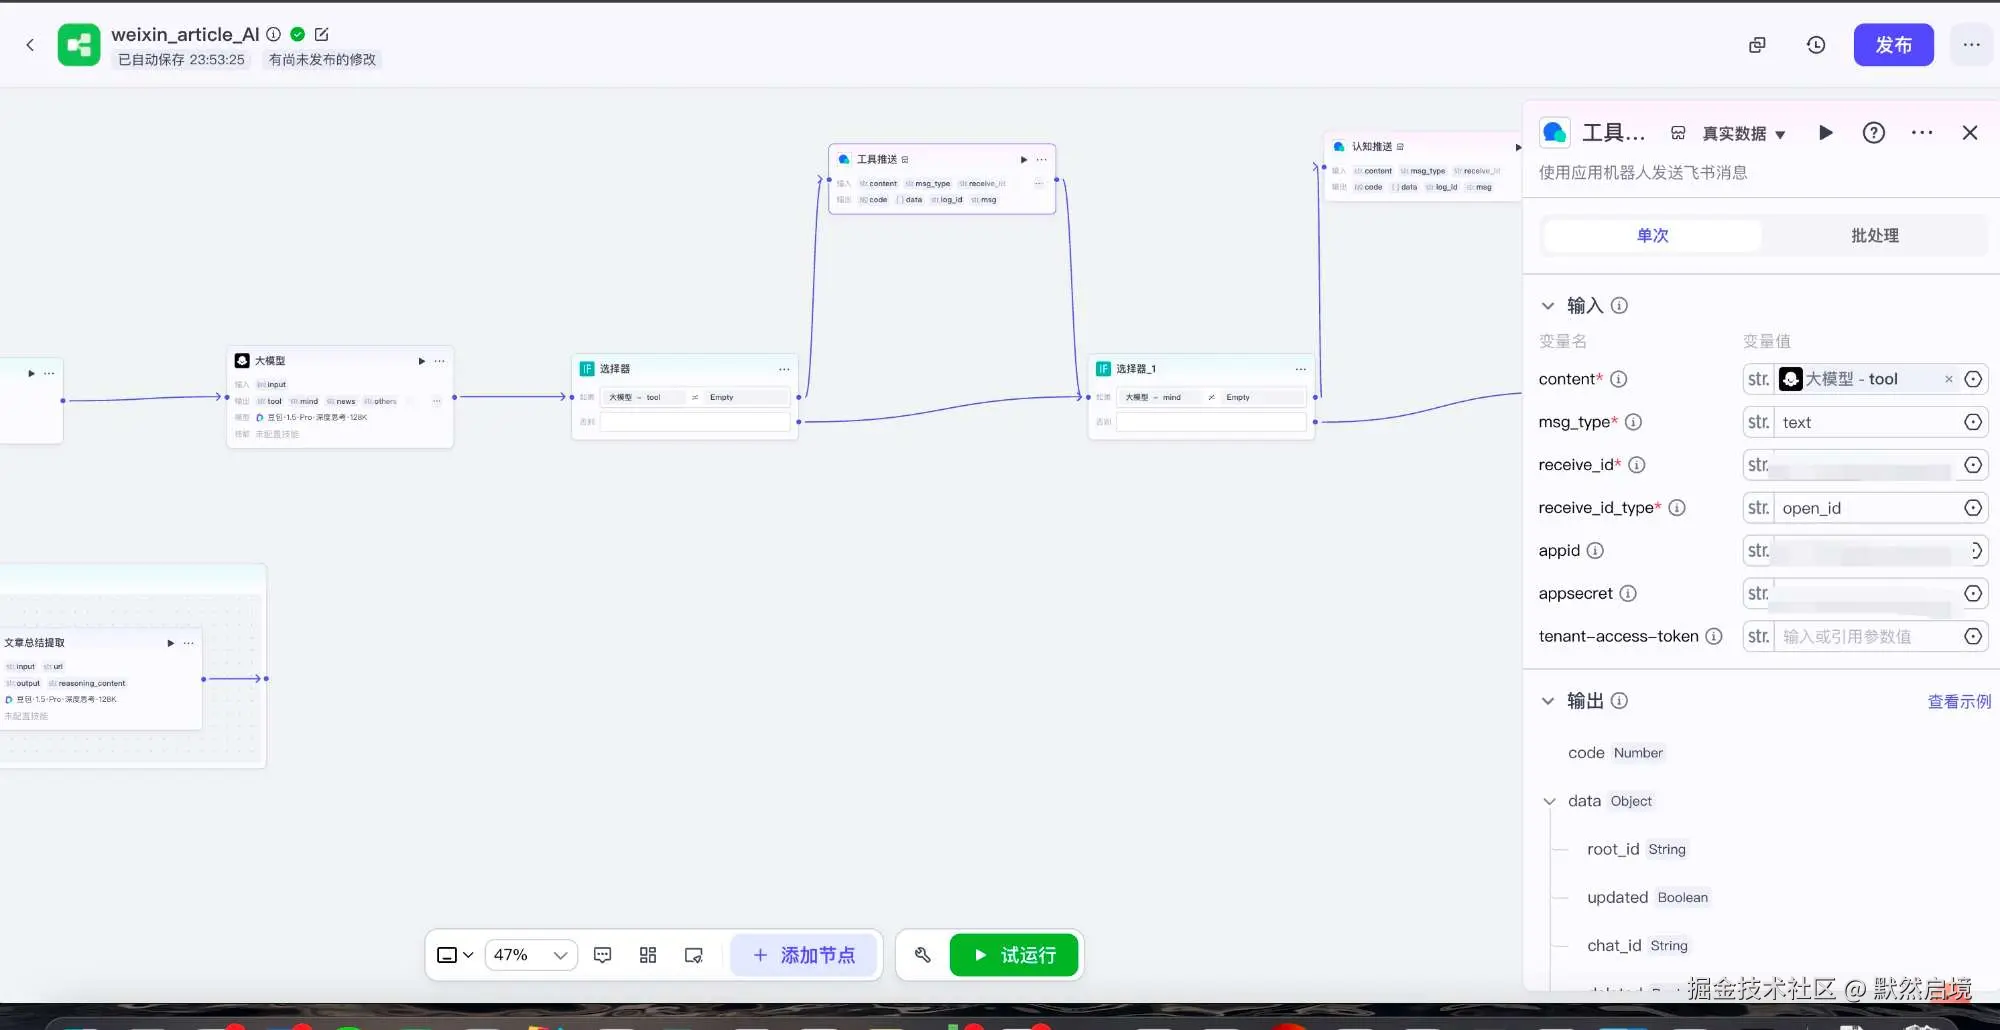Image resolution: width=2000 pixels, height=1030 pixels.
Task: Edit the workflow name with the pencil icon
Action: click(x=322, y=34)
